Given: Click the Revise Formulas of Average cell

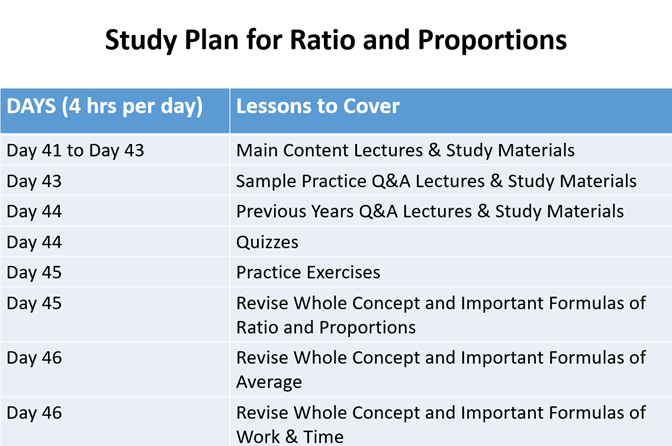Looking at the screenshot, I should click(x=451, y=369).
